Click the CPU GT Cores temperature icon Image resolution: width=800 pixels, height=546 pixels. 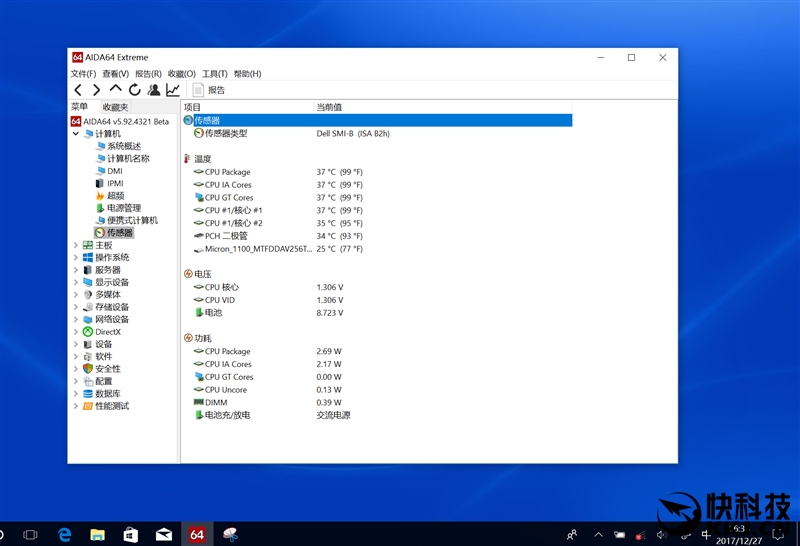pyautogui.click(x=199, y=197)
